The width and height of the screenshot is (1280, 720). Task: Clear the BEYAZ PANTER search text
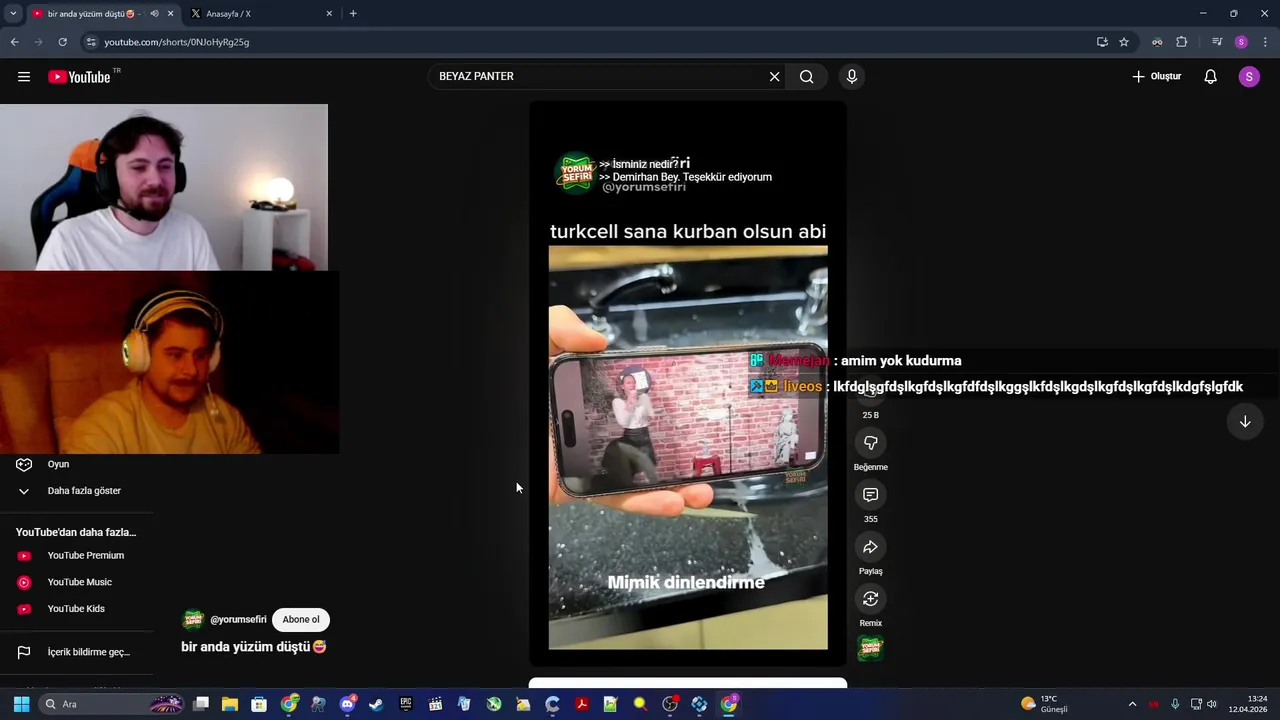pos(774,77)
